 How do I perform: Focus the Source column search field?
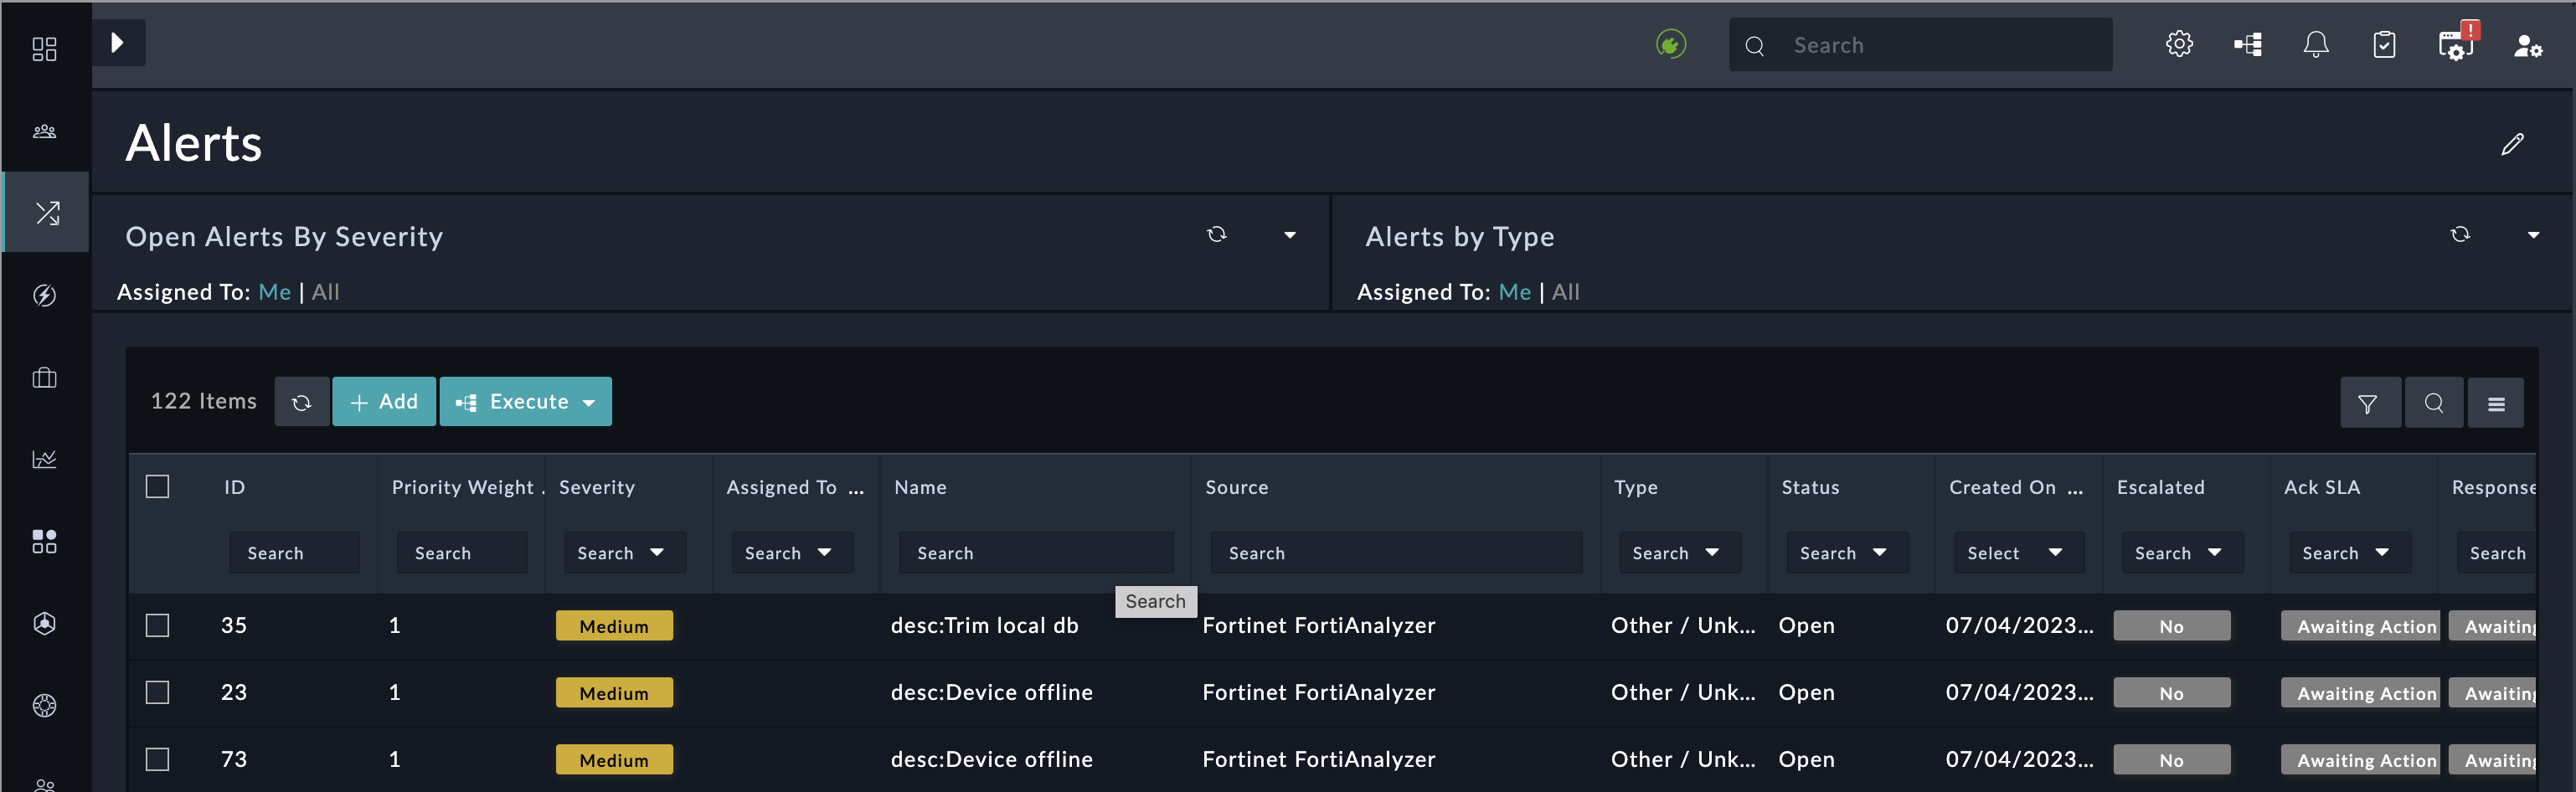point(1396,553)
